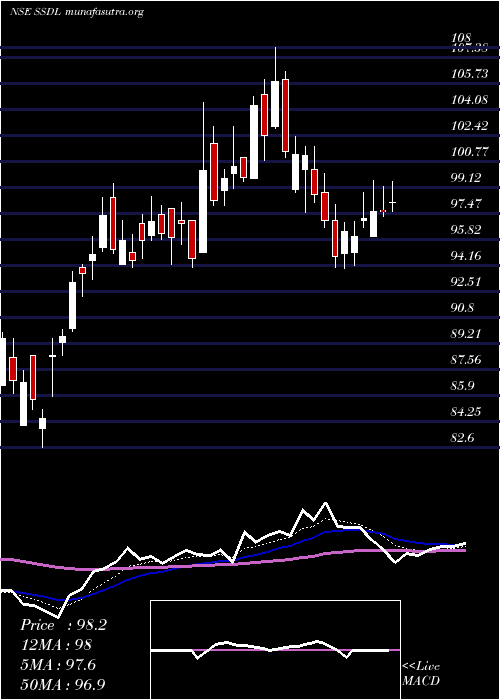Click the 102.42 price axis label

pyautogui.click(x=470, y=126)
